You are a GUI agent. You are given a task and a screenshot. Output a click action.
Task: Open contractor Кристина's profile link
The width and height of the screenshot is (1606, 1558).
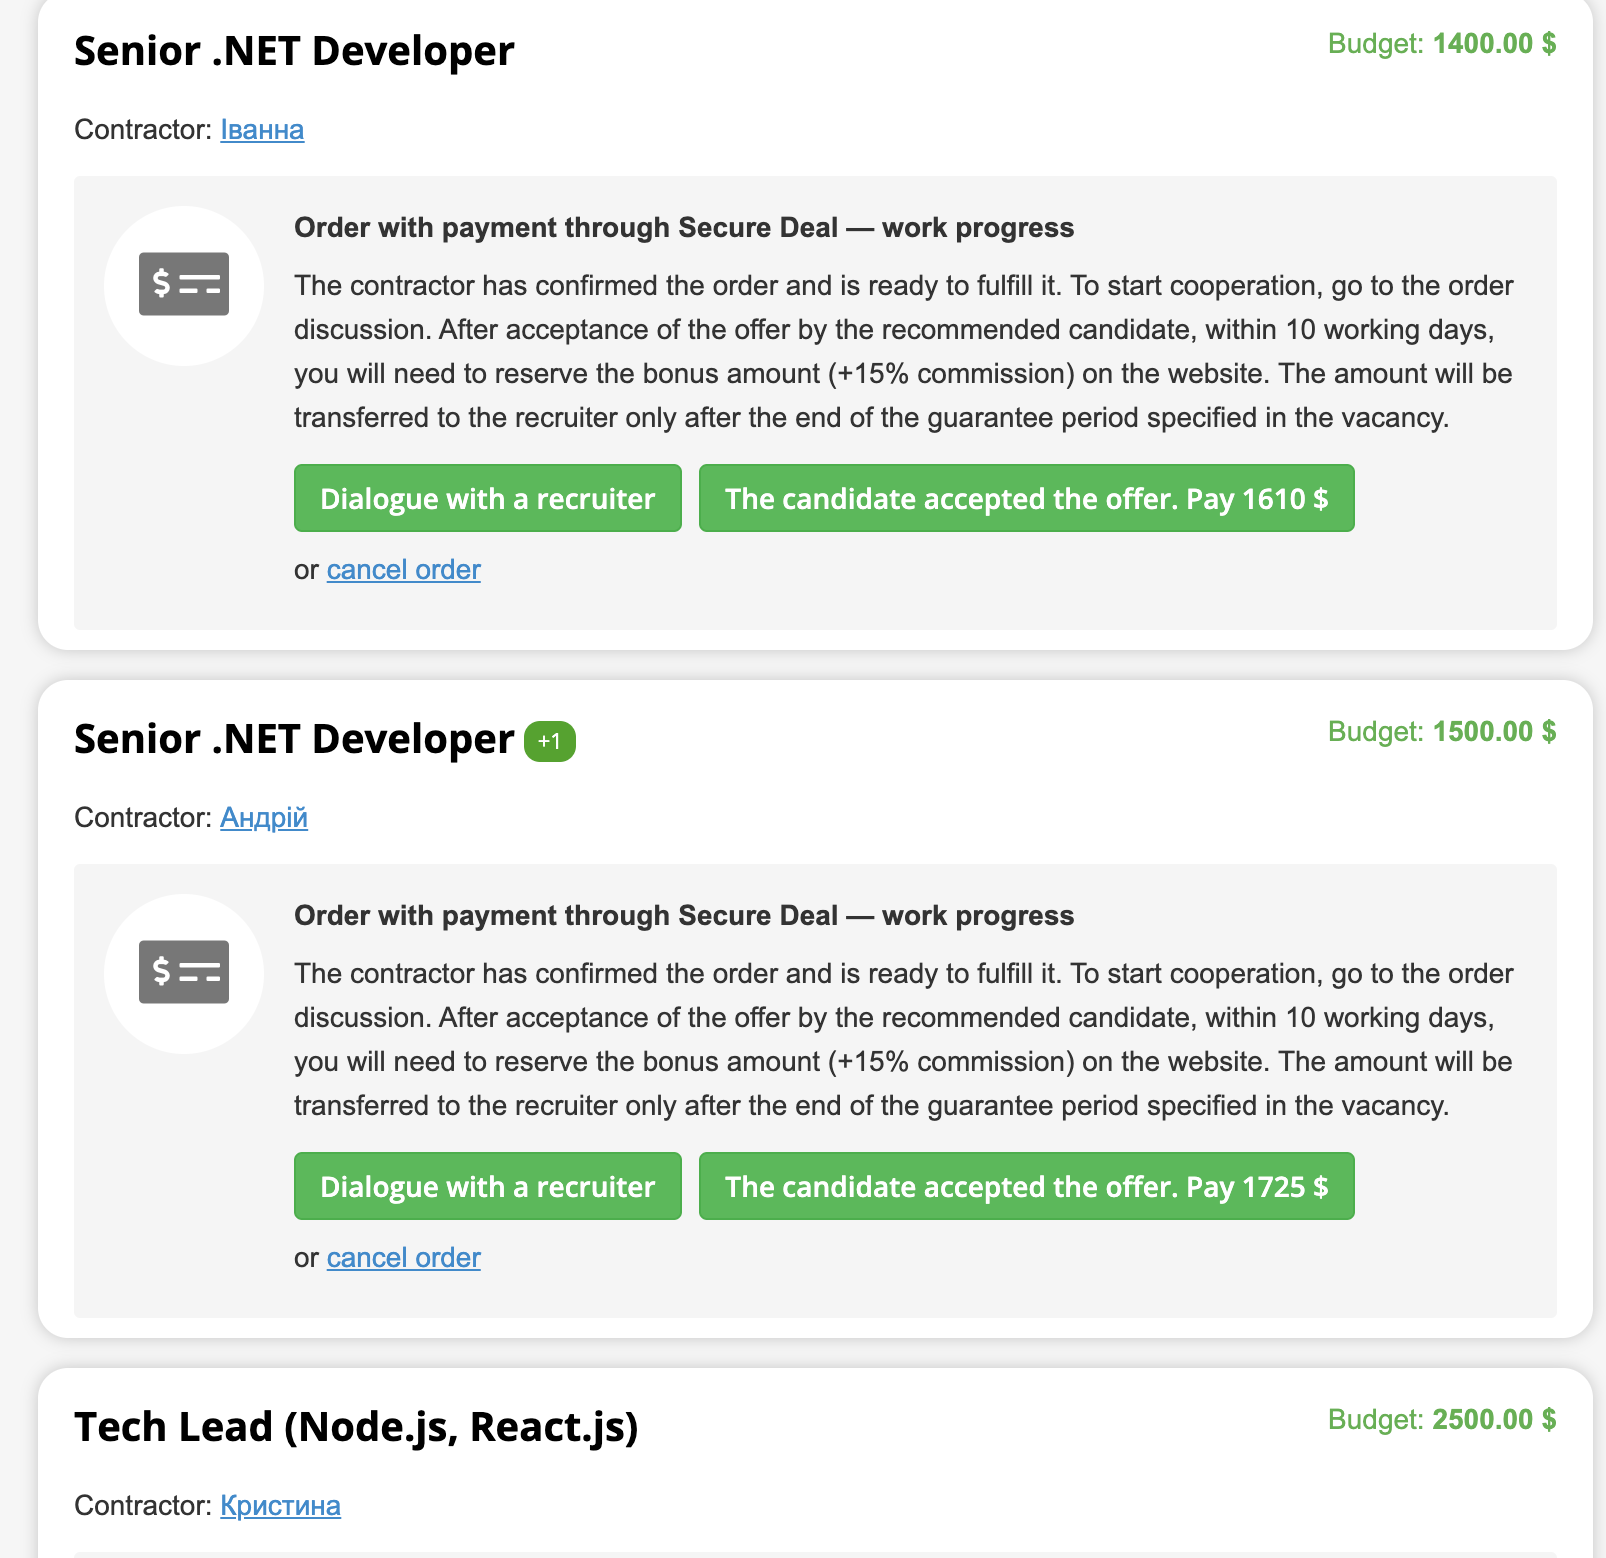[x=280, y=1506]
